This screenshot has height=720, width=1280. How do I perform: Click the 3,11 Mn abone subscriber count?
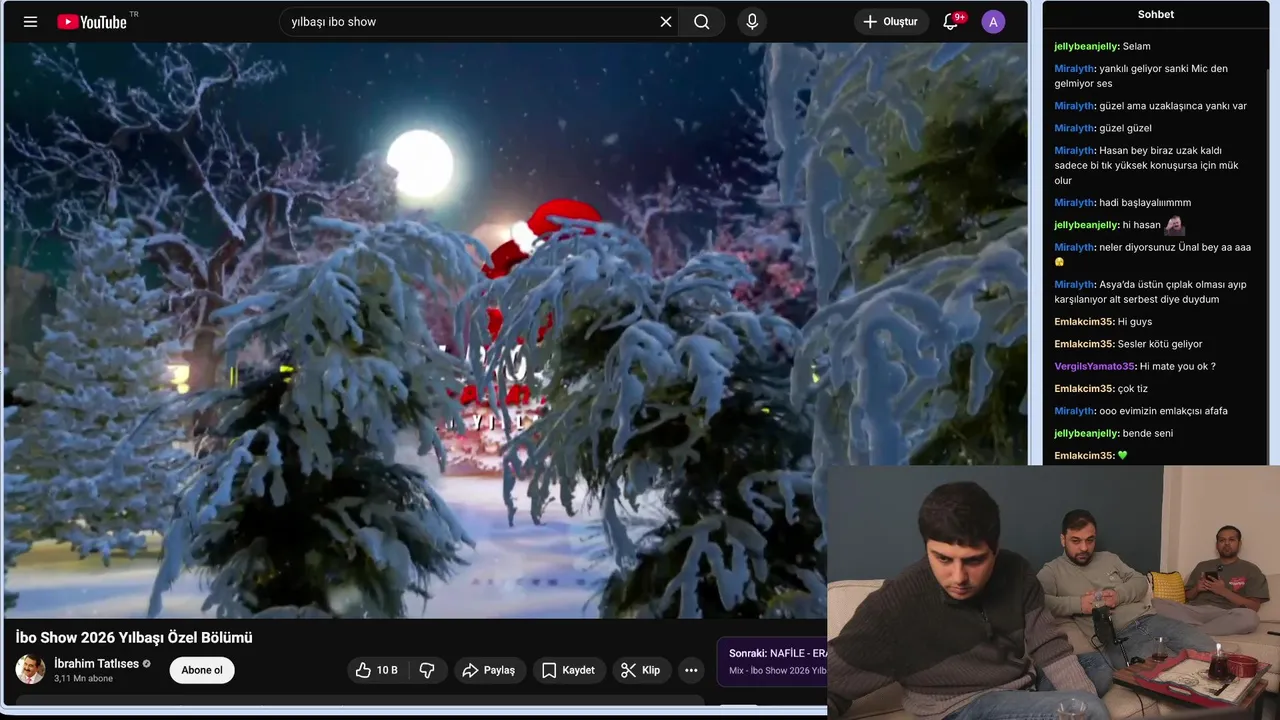[x=83, y=678]
